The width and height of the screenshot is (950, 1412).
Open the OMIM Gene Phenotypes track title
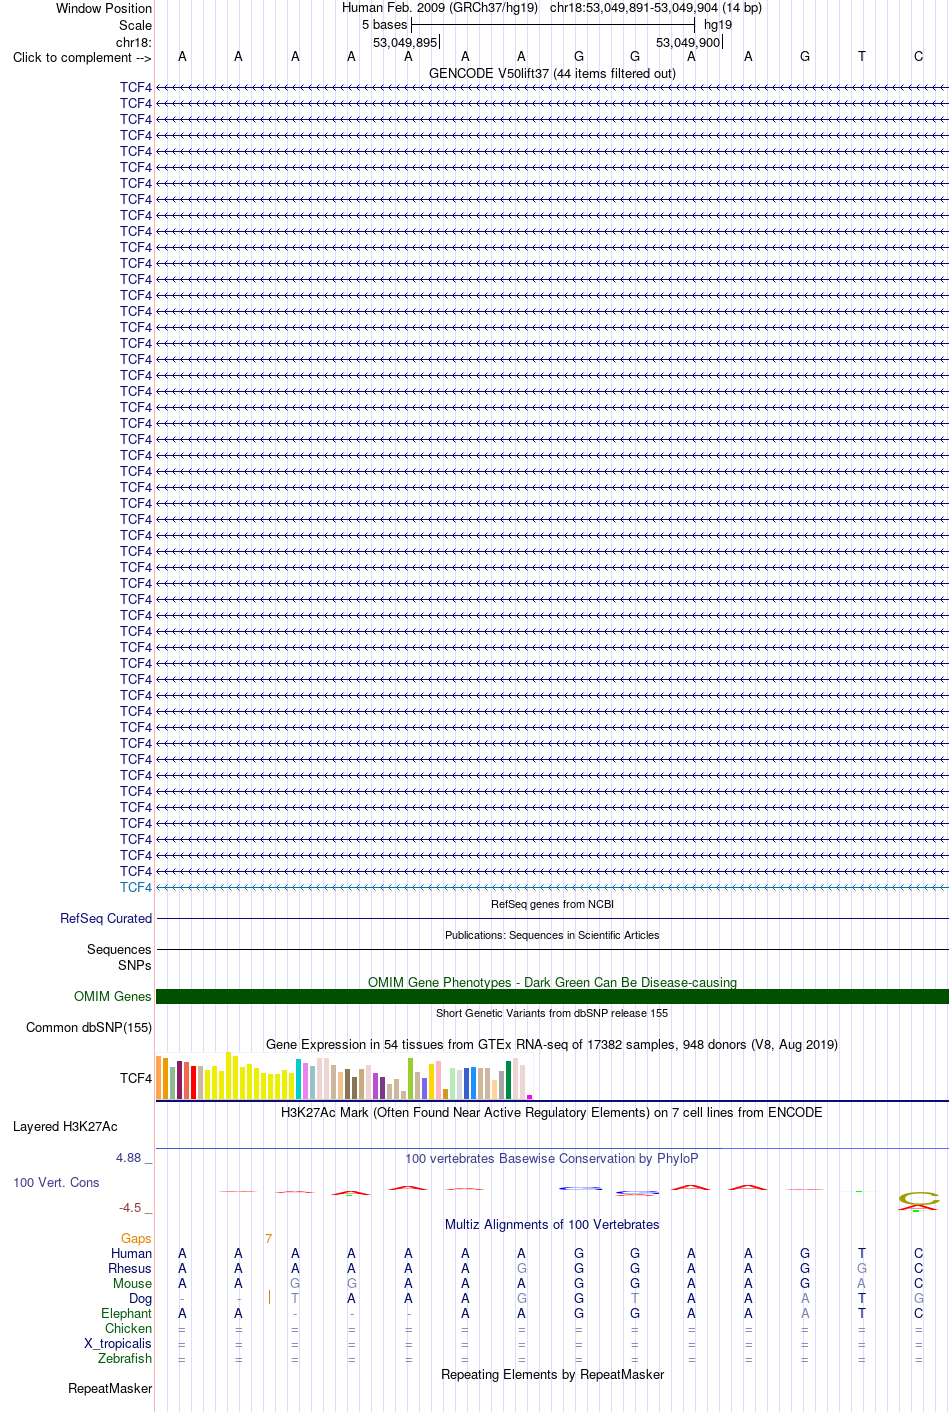(x=552, y=982)
